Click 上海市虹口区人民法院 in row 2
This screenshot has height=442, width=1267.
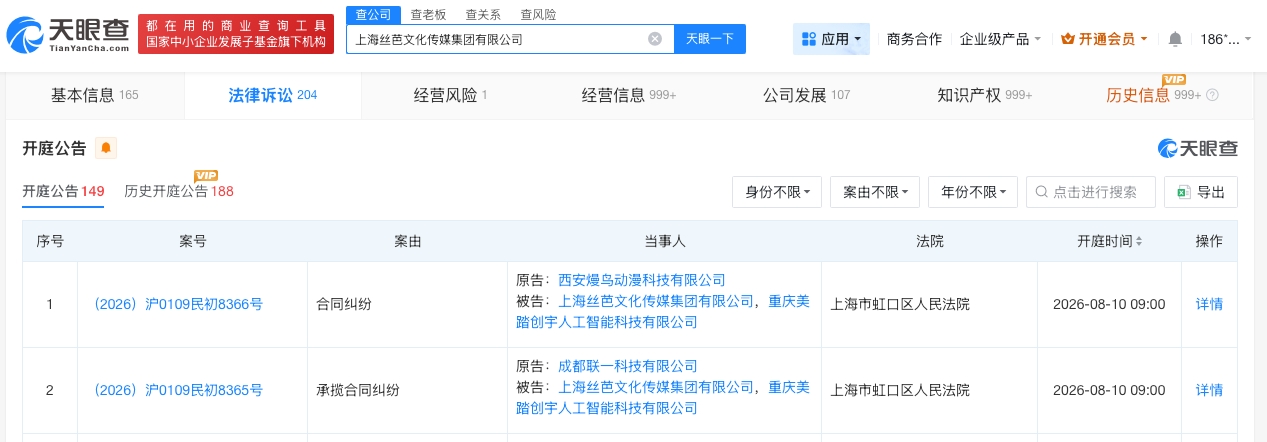900,390
